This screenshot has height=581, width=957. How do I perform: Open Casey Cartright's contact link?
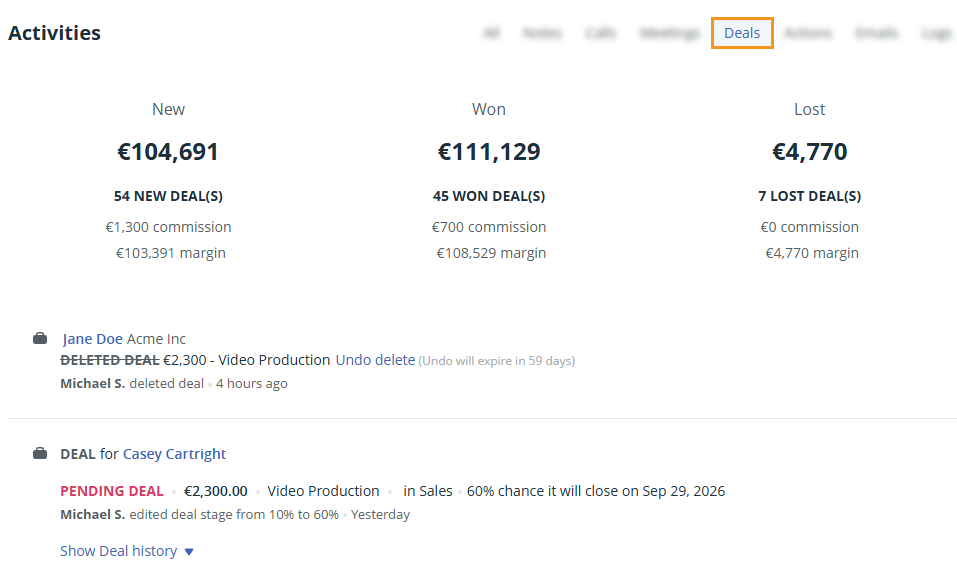[175, 454]
